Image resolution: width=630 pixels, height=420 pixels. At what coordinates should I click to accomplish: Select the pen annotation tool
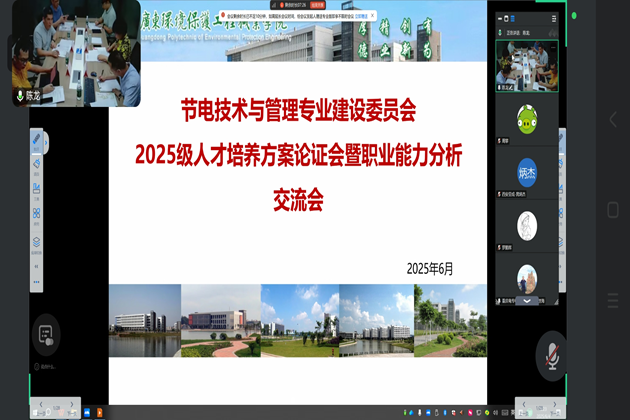(37, 140)
